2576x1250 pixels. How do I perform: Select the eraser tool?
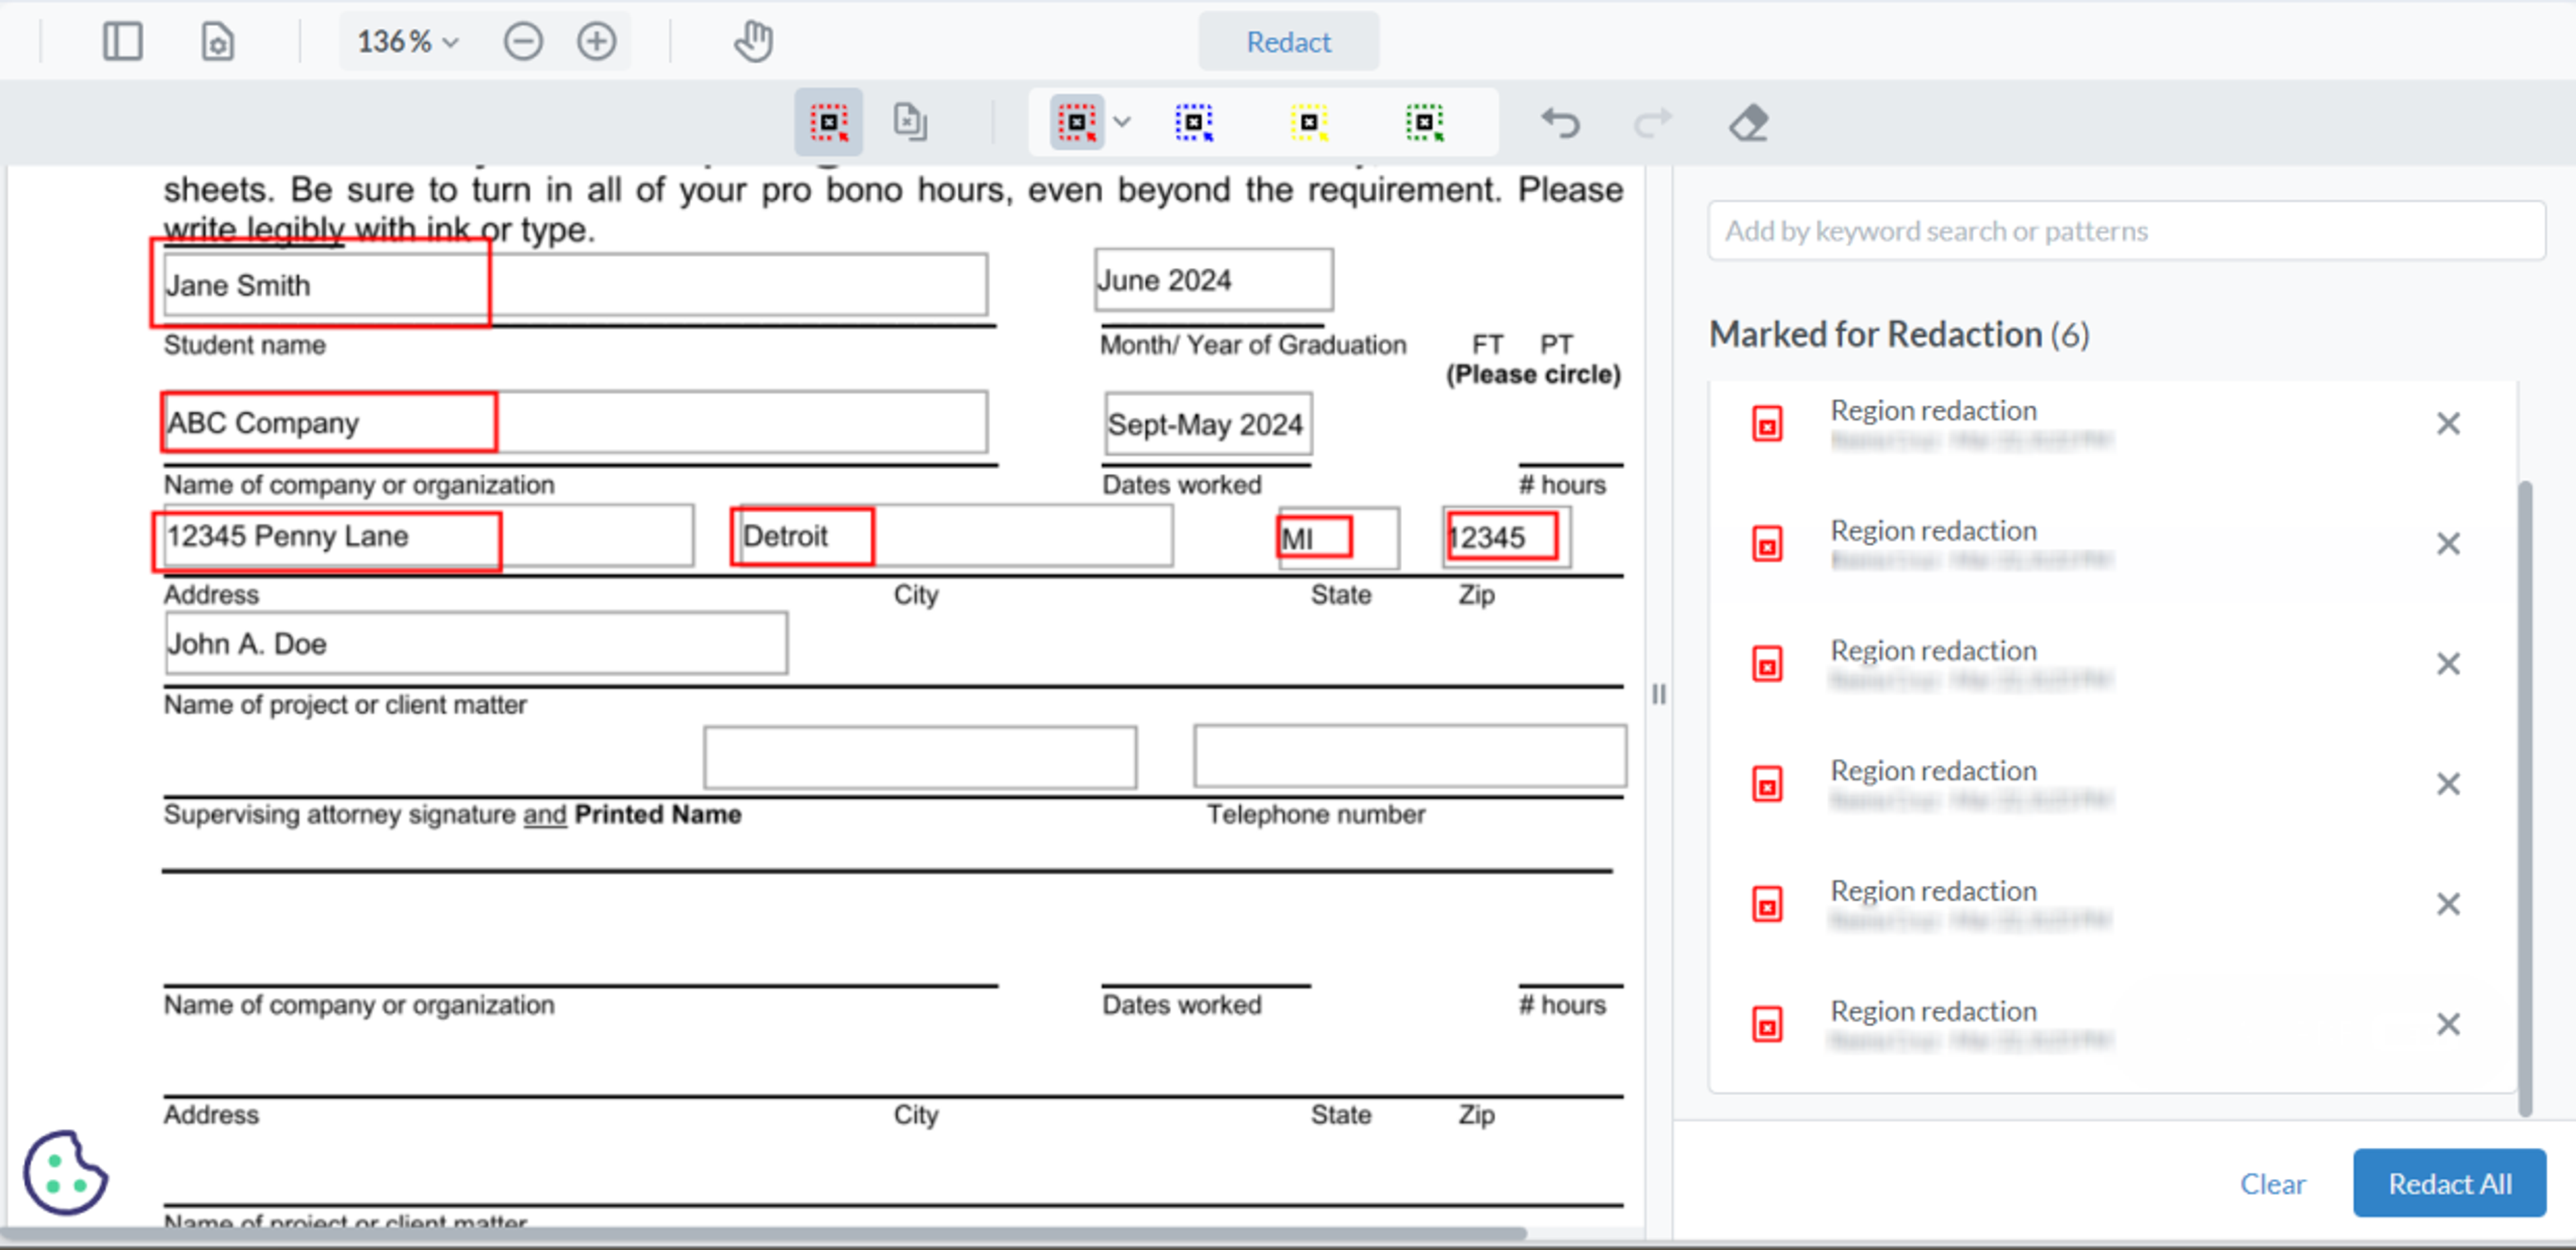1748,122
